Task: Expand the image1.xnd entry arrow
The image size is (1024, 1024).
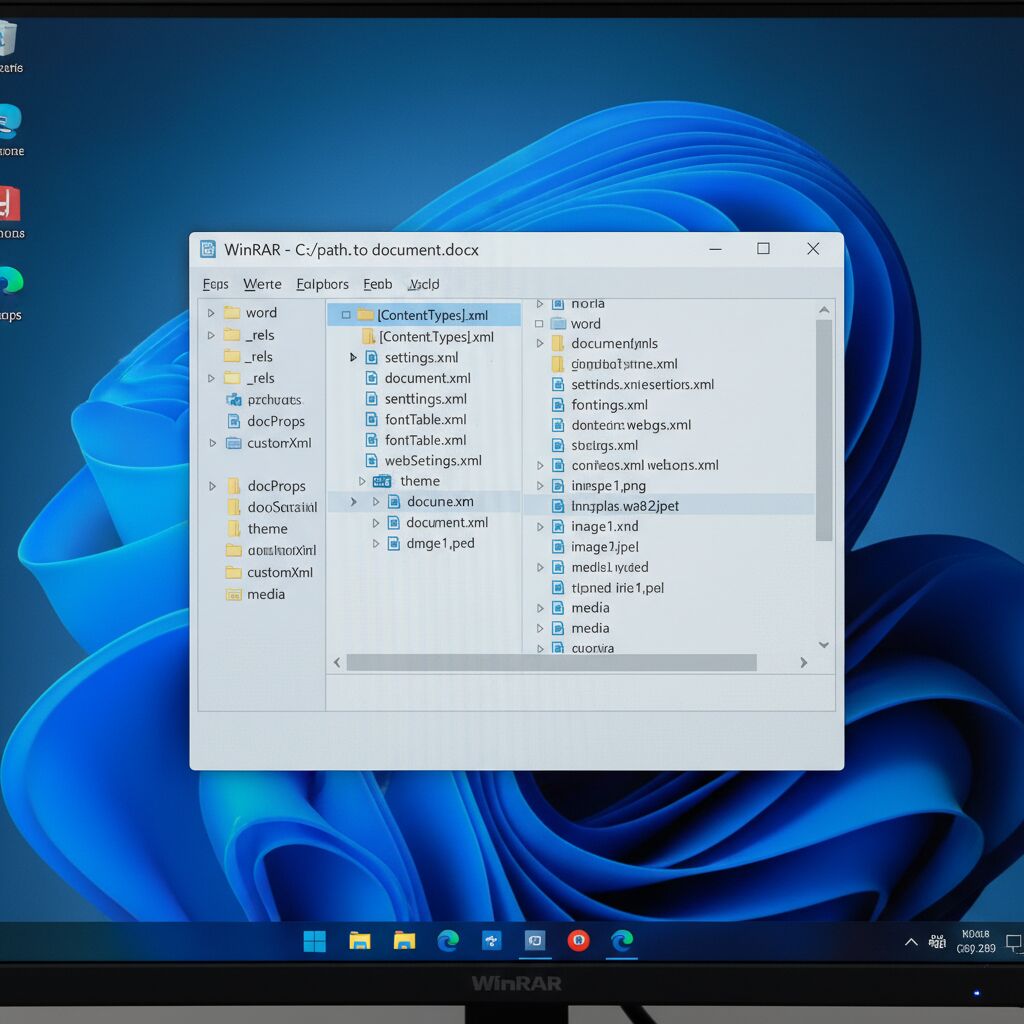Action: coord(540,527)
